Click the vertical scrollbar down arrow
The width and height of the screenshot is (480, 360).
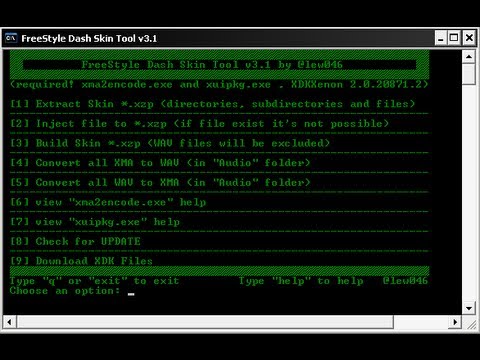click(469, 308)
